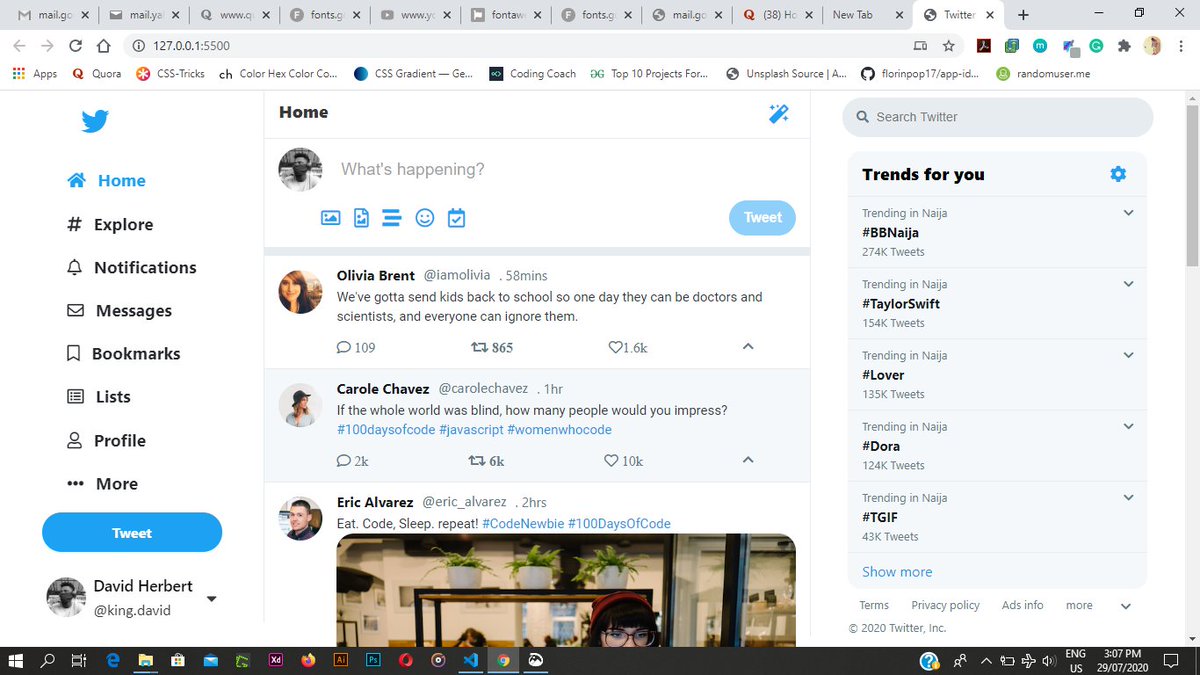Open More menu in sidebar
Image resolution: width=1200 pixels, height=675 pixels.
101,484
